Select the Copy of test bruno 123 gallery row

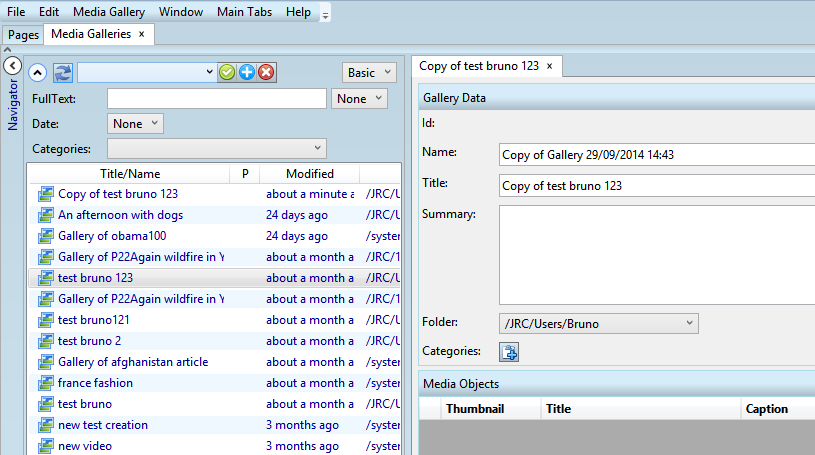pos(215,194)
